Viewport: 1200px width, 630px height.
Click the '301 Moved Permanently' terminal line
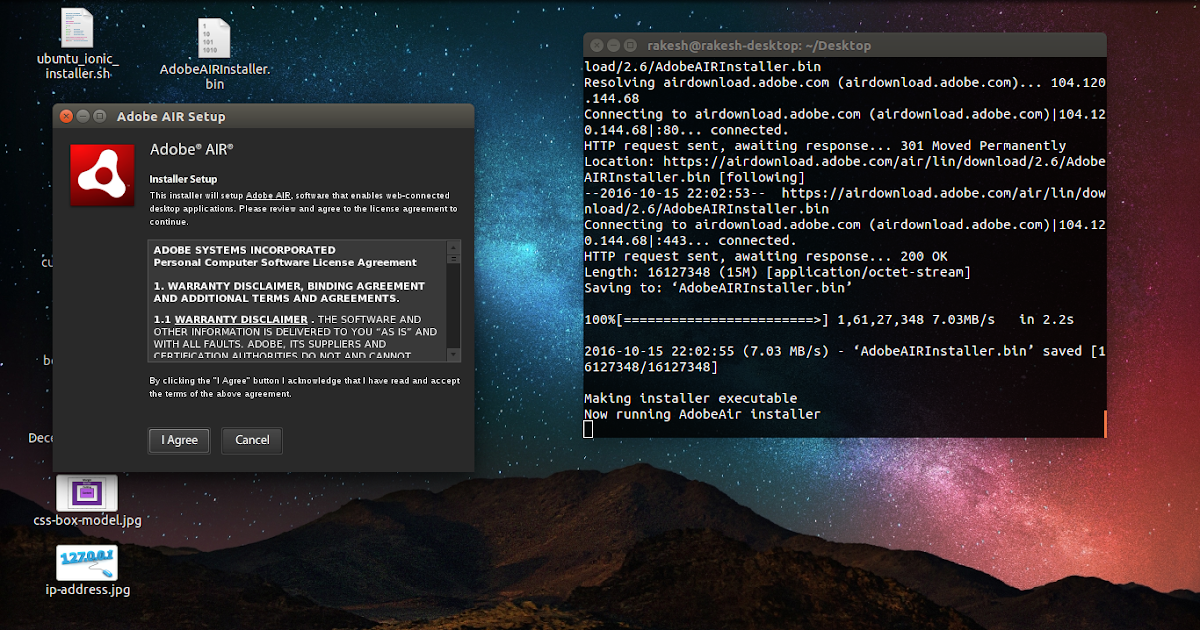[825, 145]
